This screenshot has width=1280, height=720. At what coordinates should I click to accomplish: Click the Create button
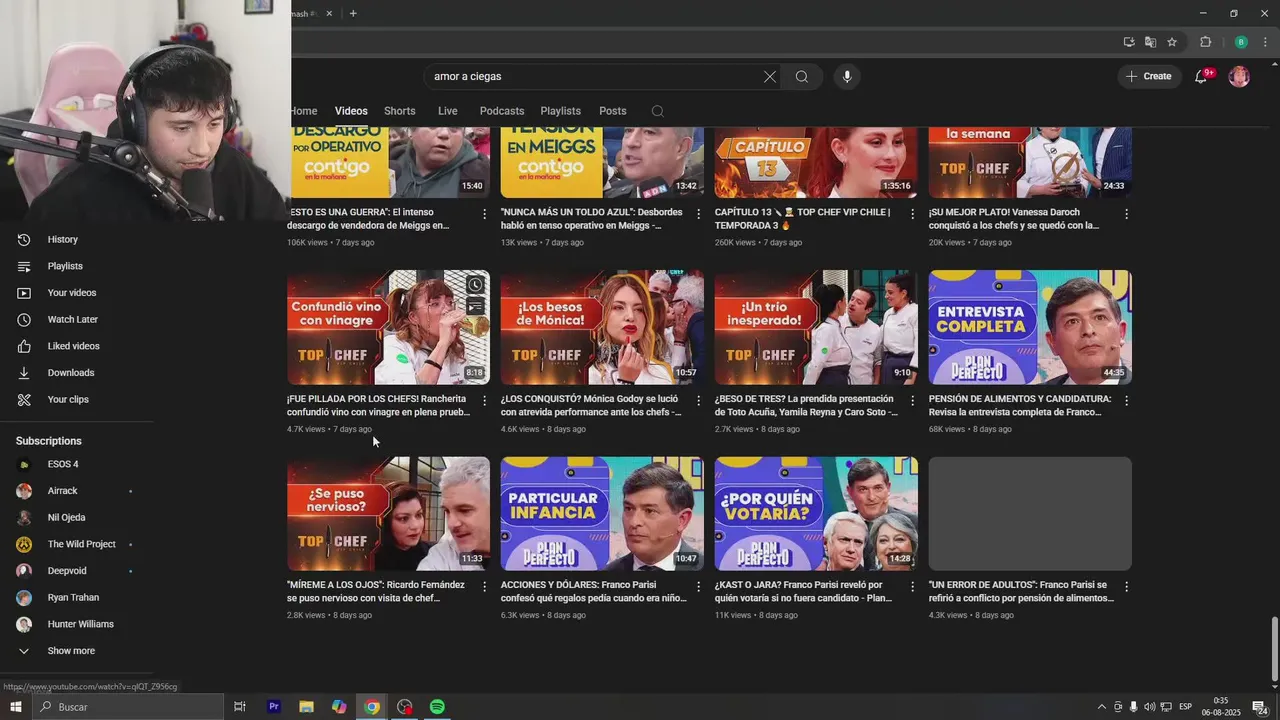(1149, 77)
